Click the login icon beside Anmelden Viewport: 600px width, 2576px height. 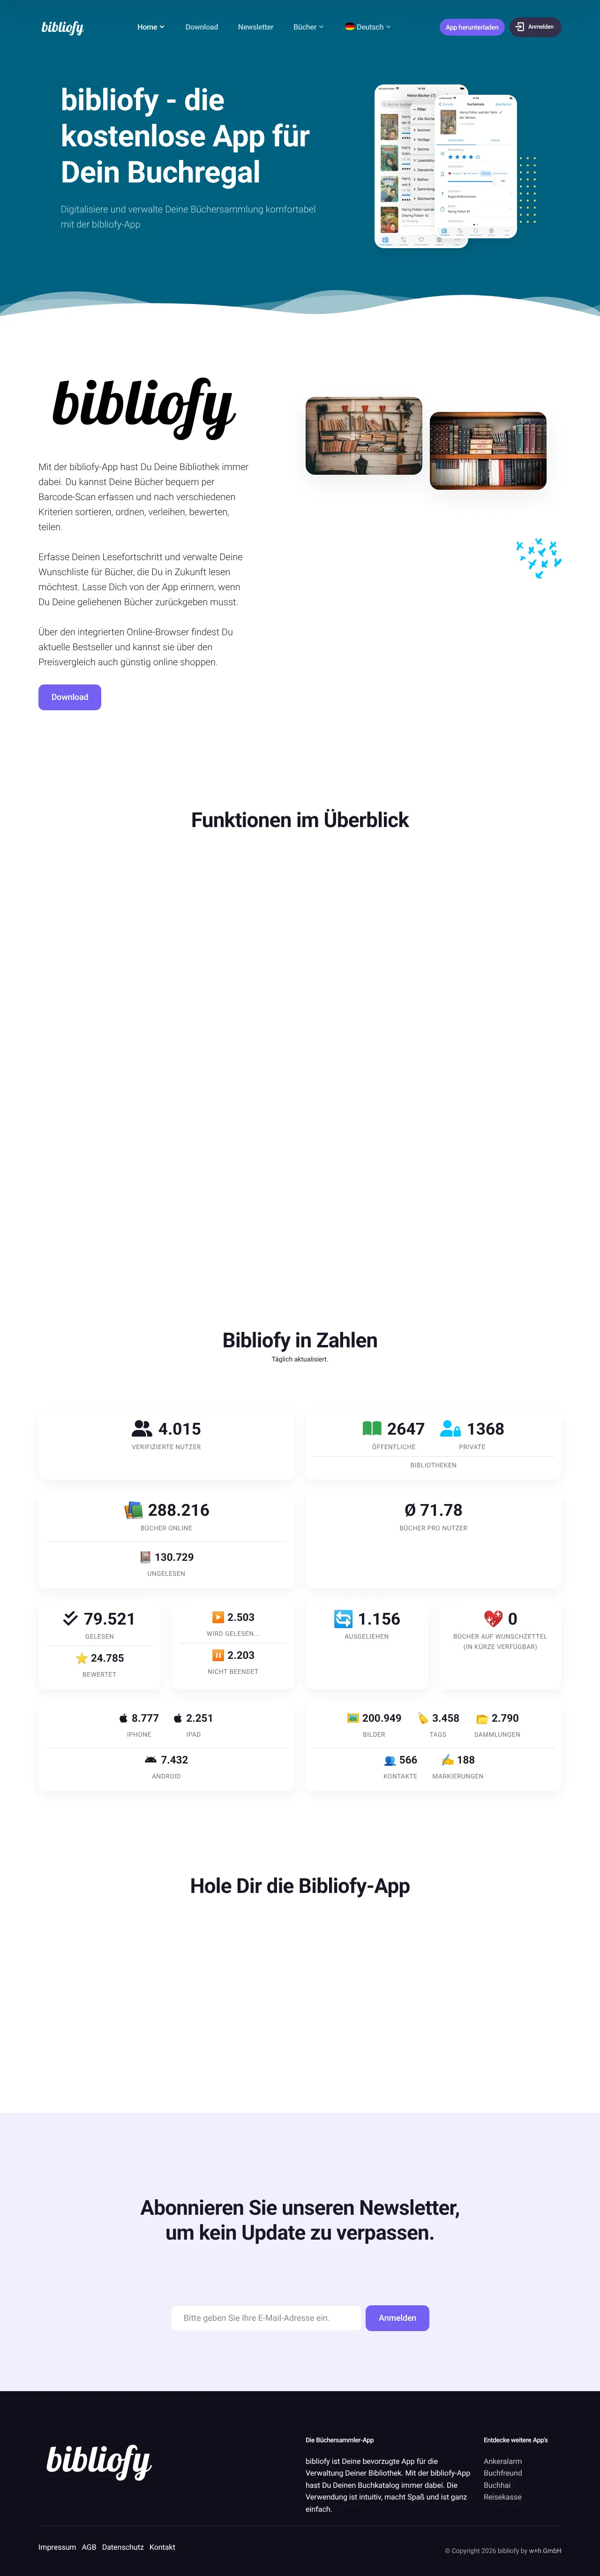(520, 27)
